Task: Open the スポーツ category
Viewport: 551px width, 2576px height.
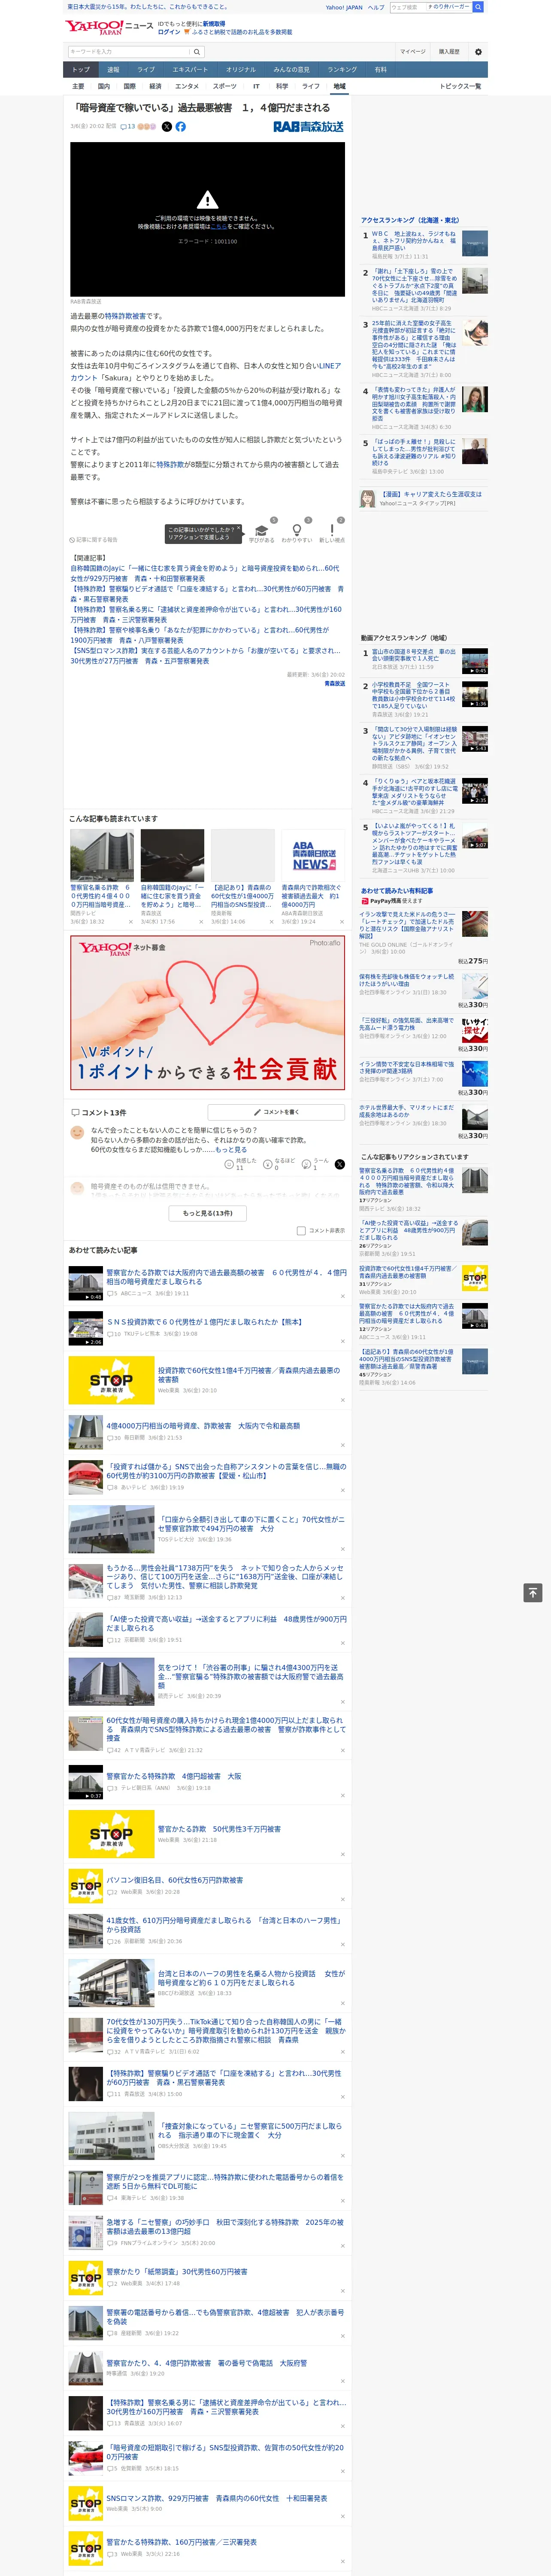Action: click(x=225, y=86)
